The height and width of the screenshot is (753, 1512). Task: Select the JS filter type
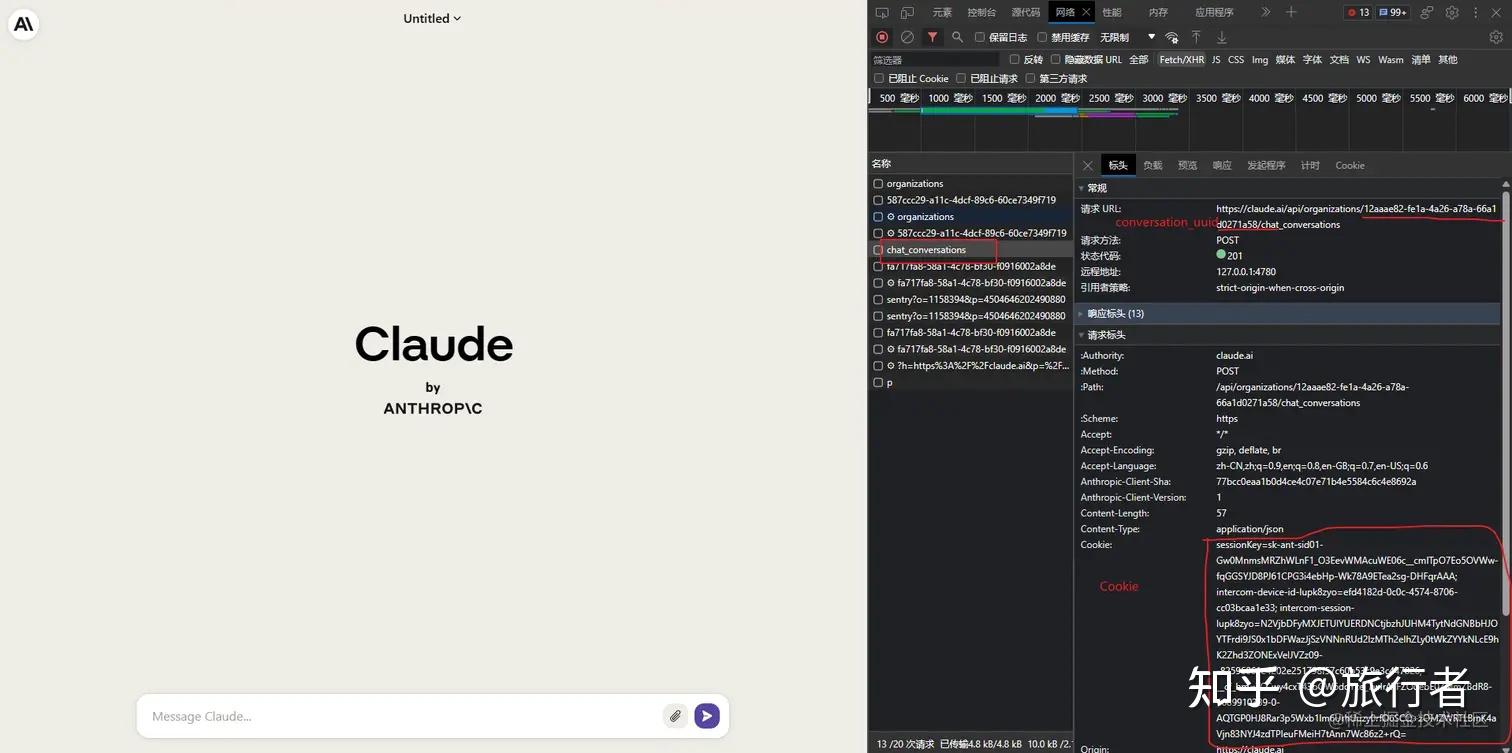click(x=1216, y=60)
